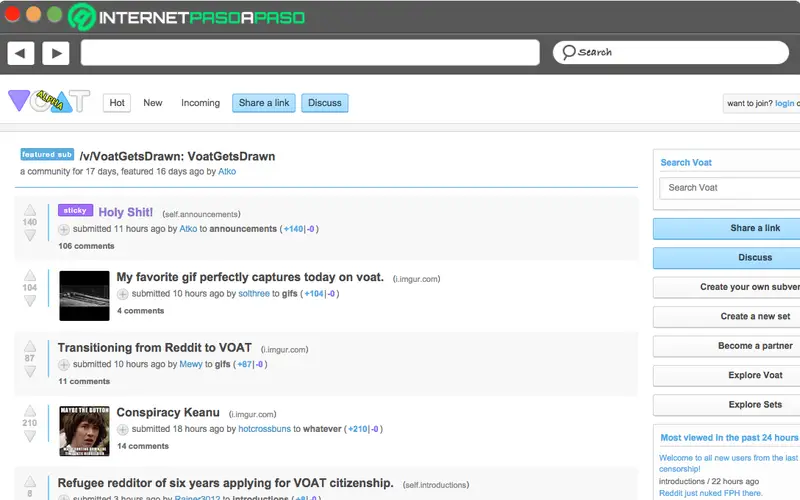
Task: Click the Search Voat heading
Action: click(686, 162)
